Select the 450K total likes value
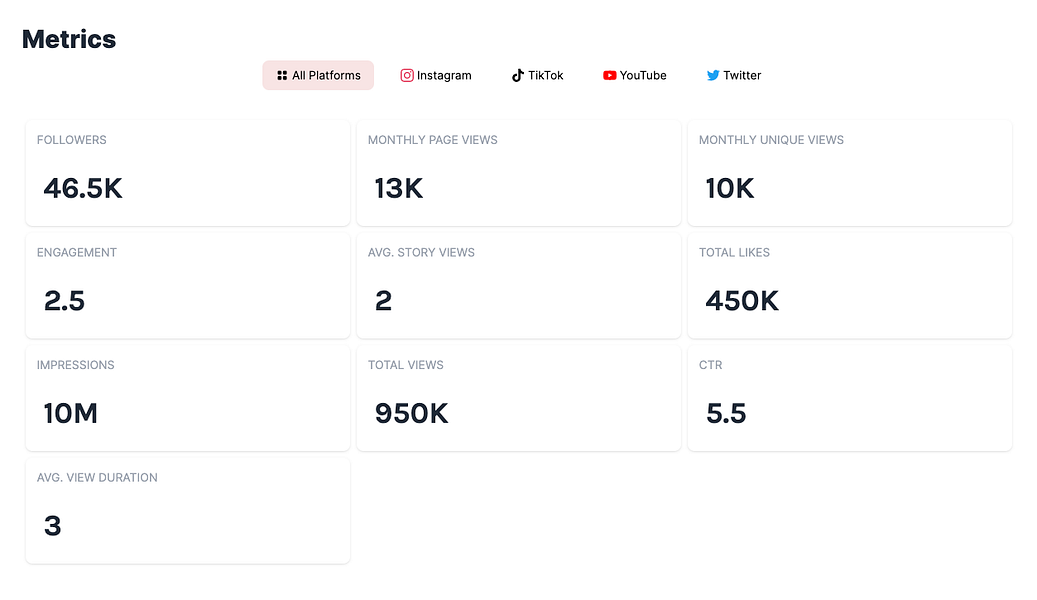 [742, 301]
